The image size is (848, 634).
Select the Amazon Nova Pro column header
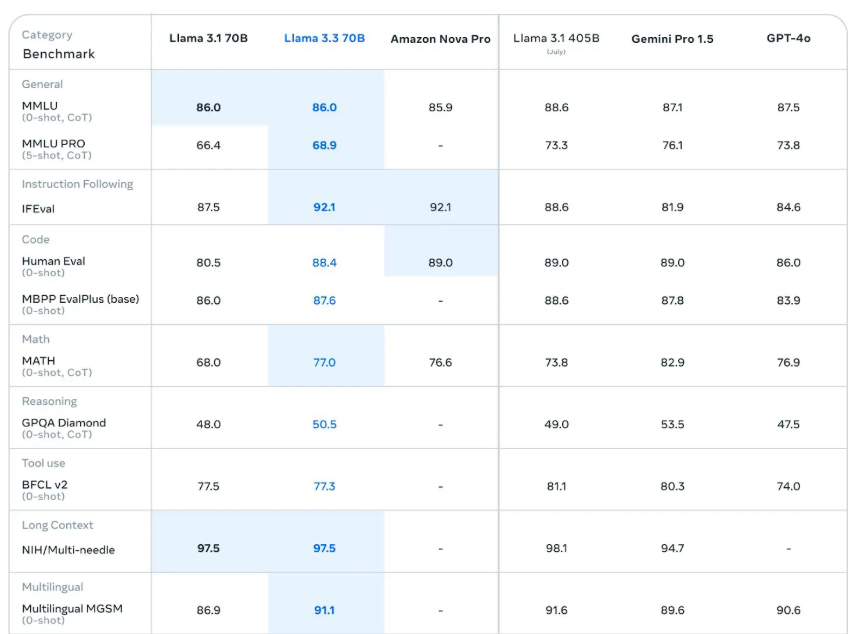coord(440,39)
